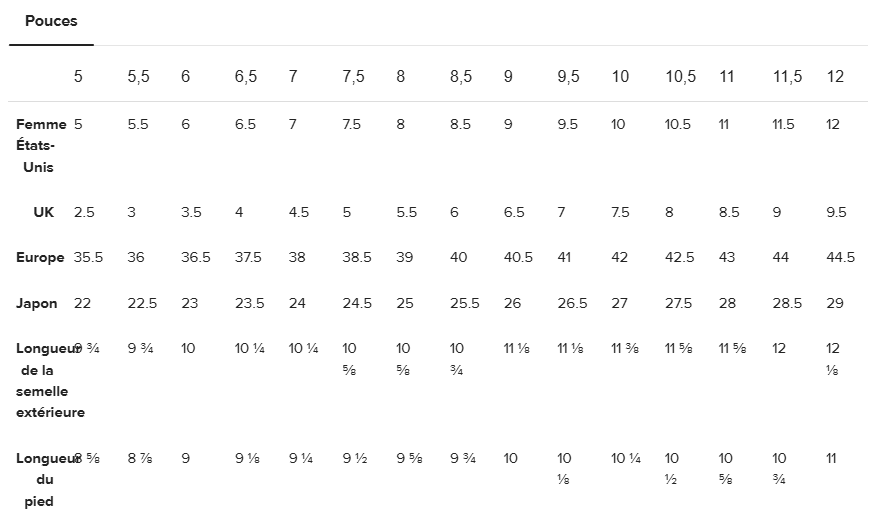Click the 5,5 size column header
The image size is (872, 518).
[x=138, y=76]
